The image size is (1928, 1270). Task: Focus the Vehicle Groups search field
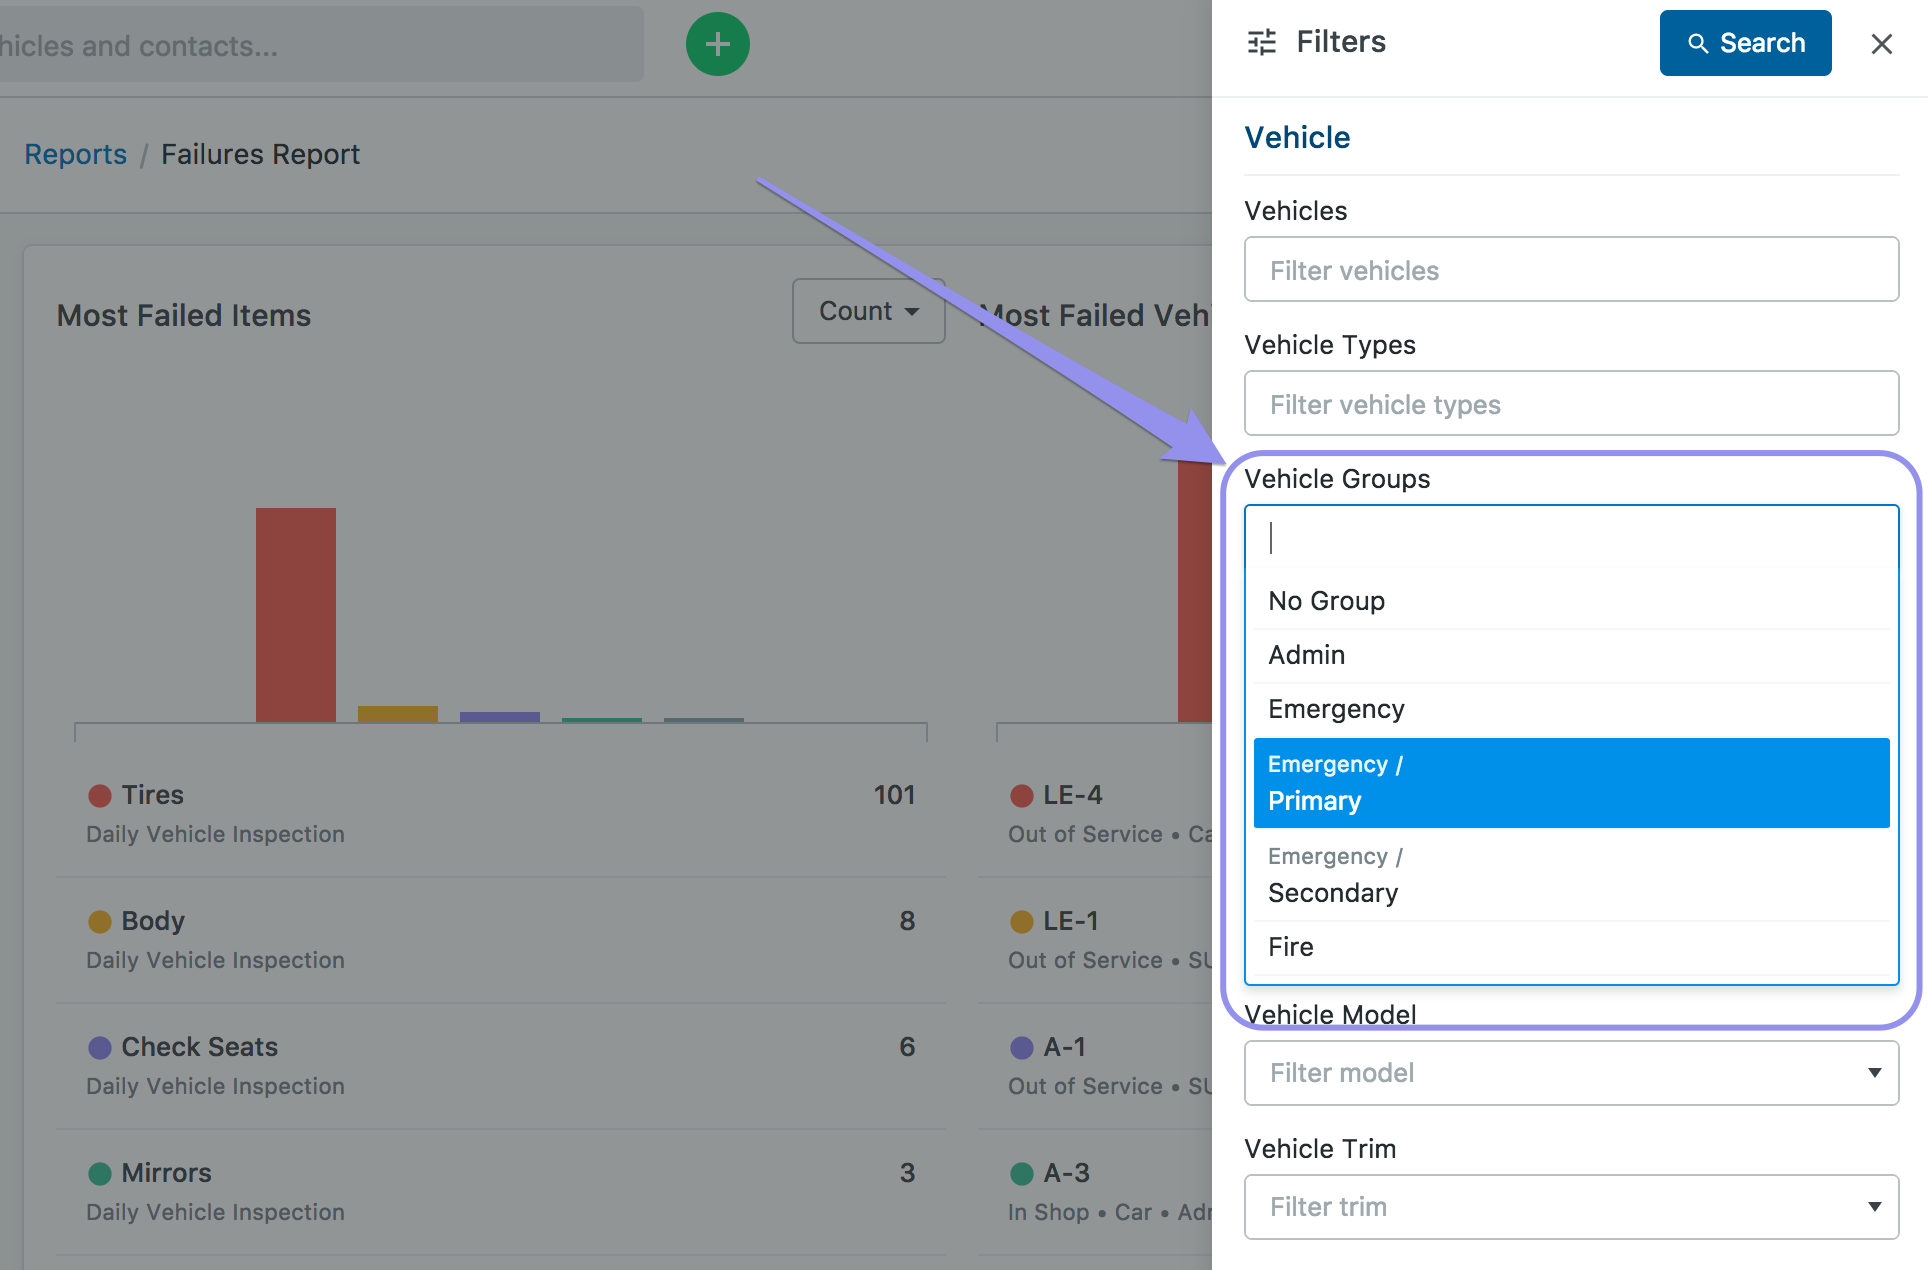(x=1570, y=538)
